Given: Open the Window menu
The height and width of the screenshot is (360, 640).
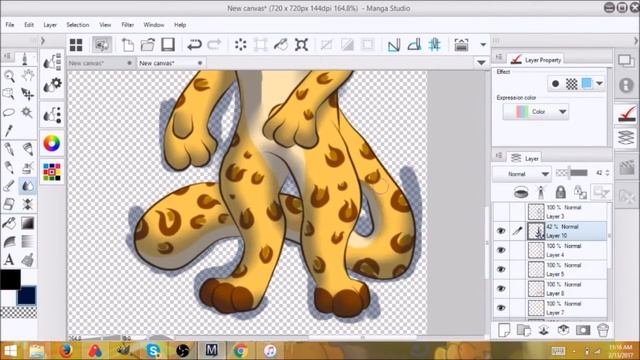Looking at the screenshot, I should click(153, 25).
